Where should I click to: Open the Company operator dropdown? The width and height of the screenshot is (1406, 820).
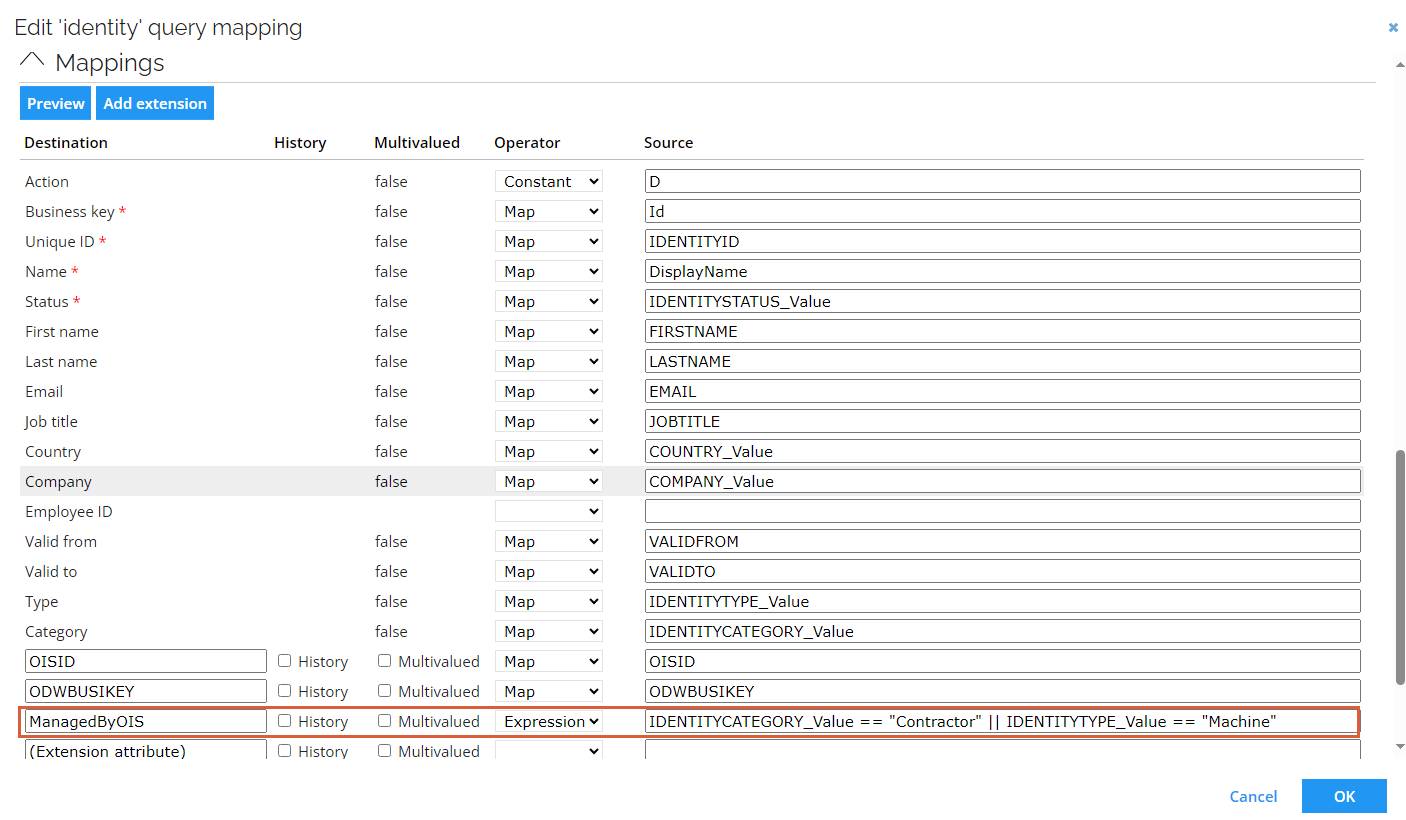(x=549, y=481)
